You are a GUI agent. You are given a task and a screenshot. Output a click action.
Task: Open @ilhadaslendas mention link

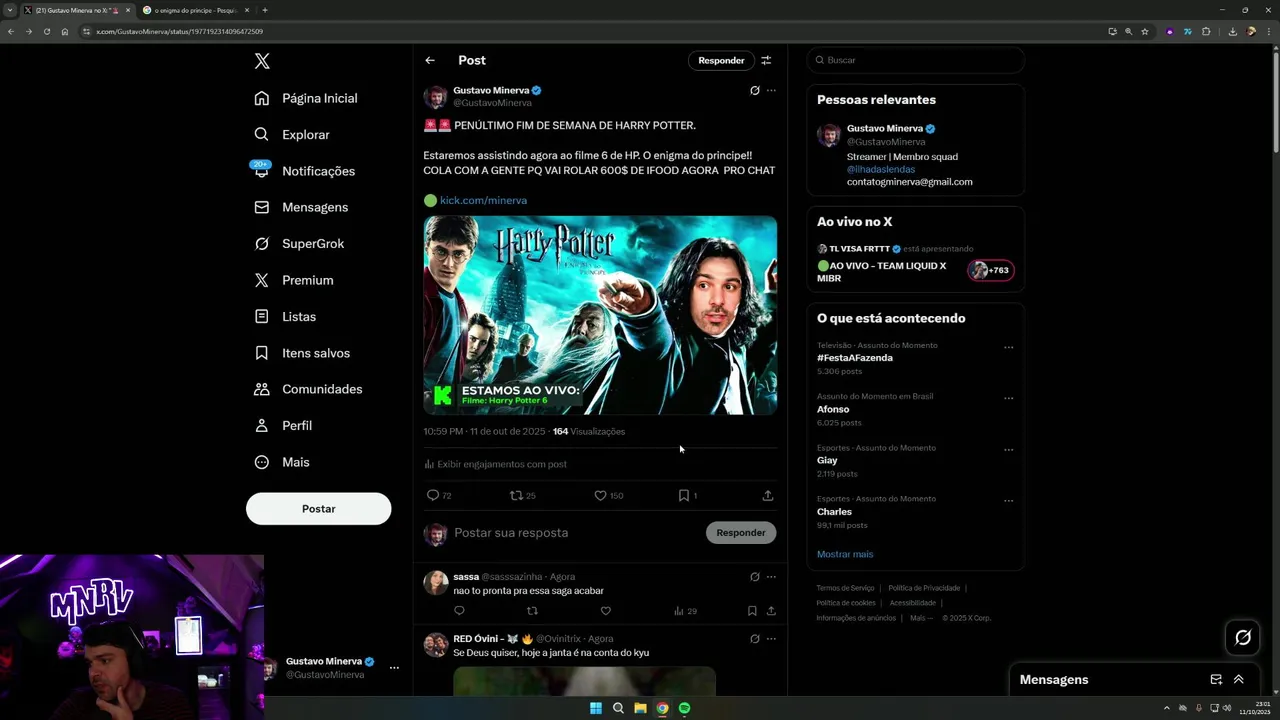coord(881,169)
